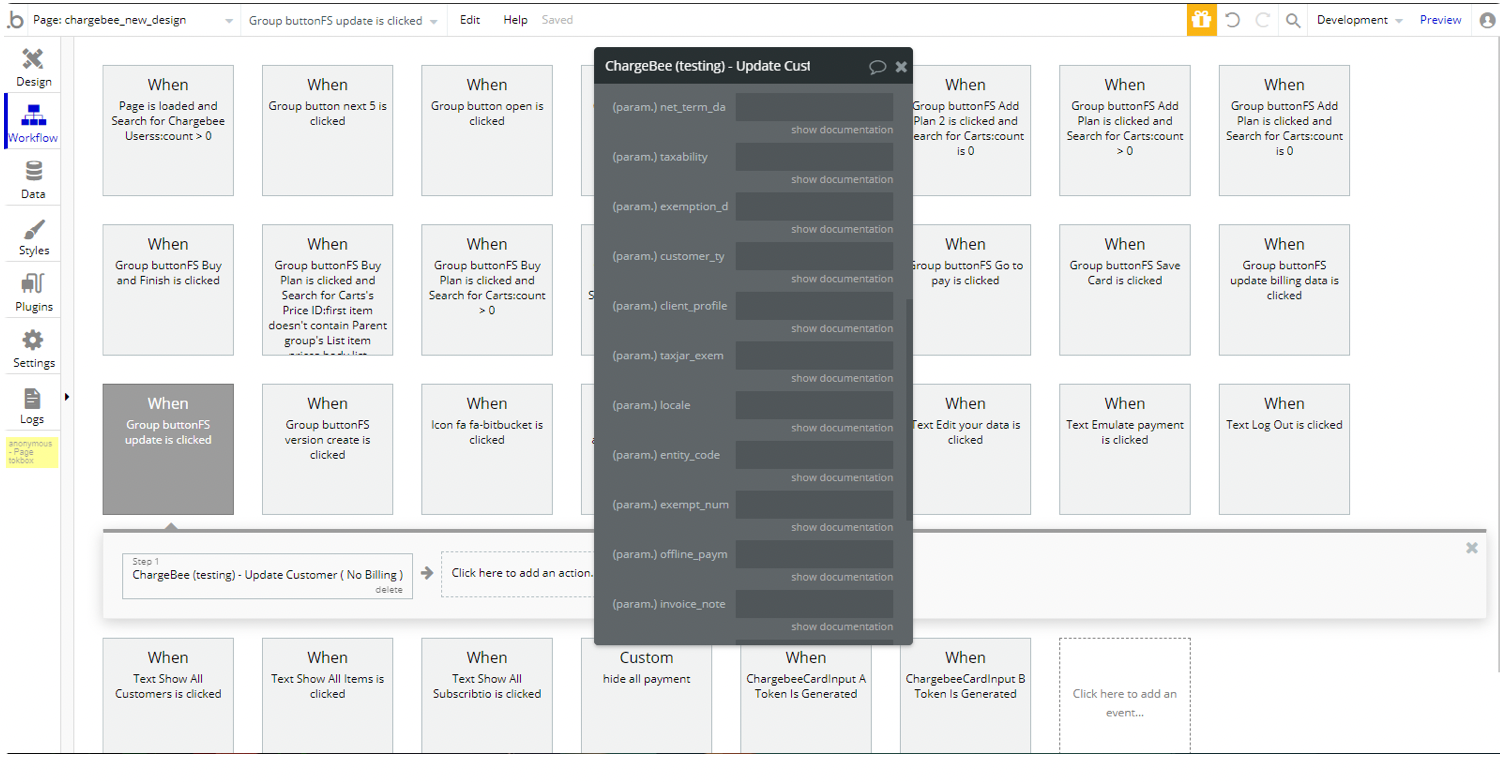
Task: Open the Workflow tab in sidebar
Action: [x=33, y=122]
